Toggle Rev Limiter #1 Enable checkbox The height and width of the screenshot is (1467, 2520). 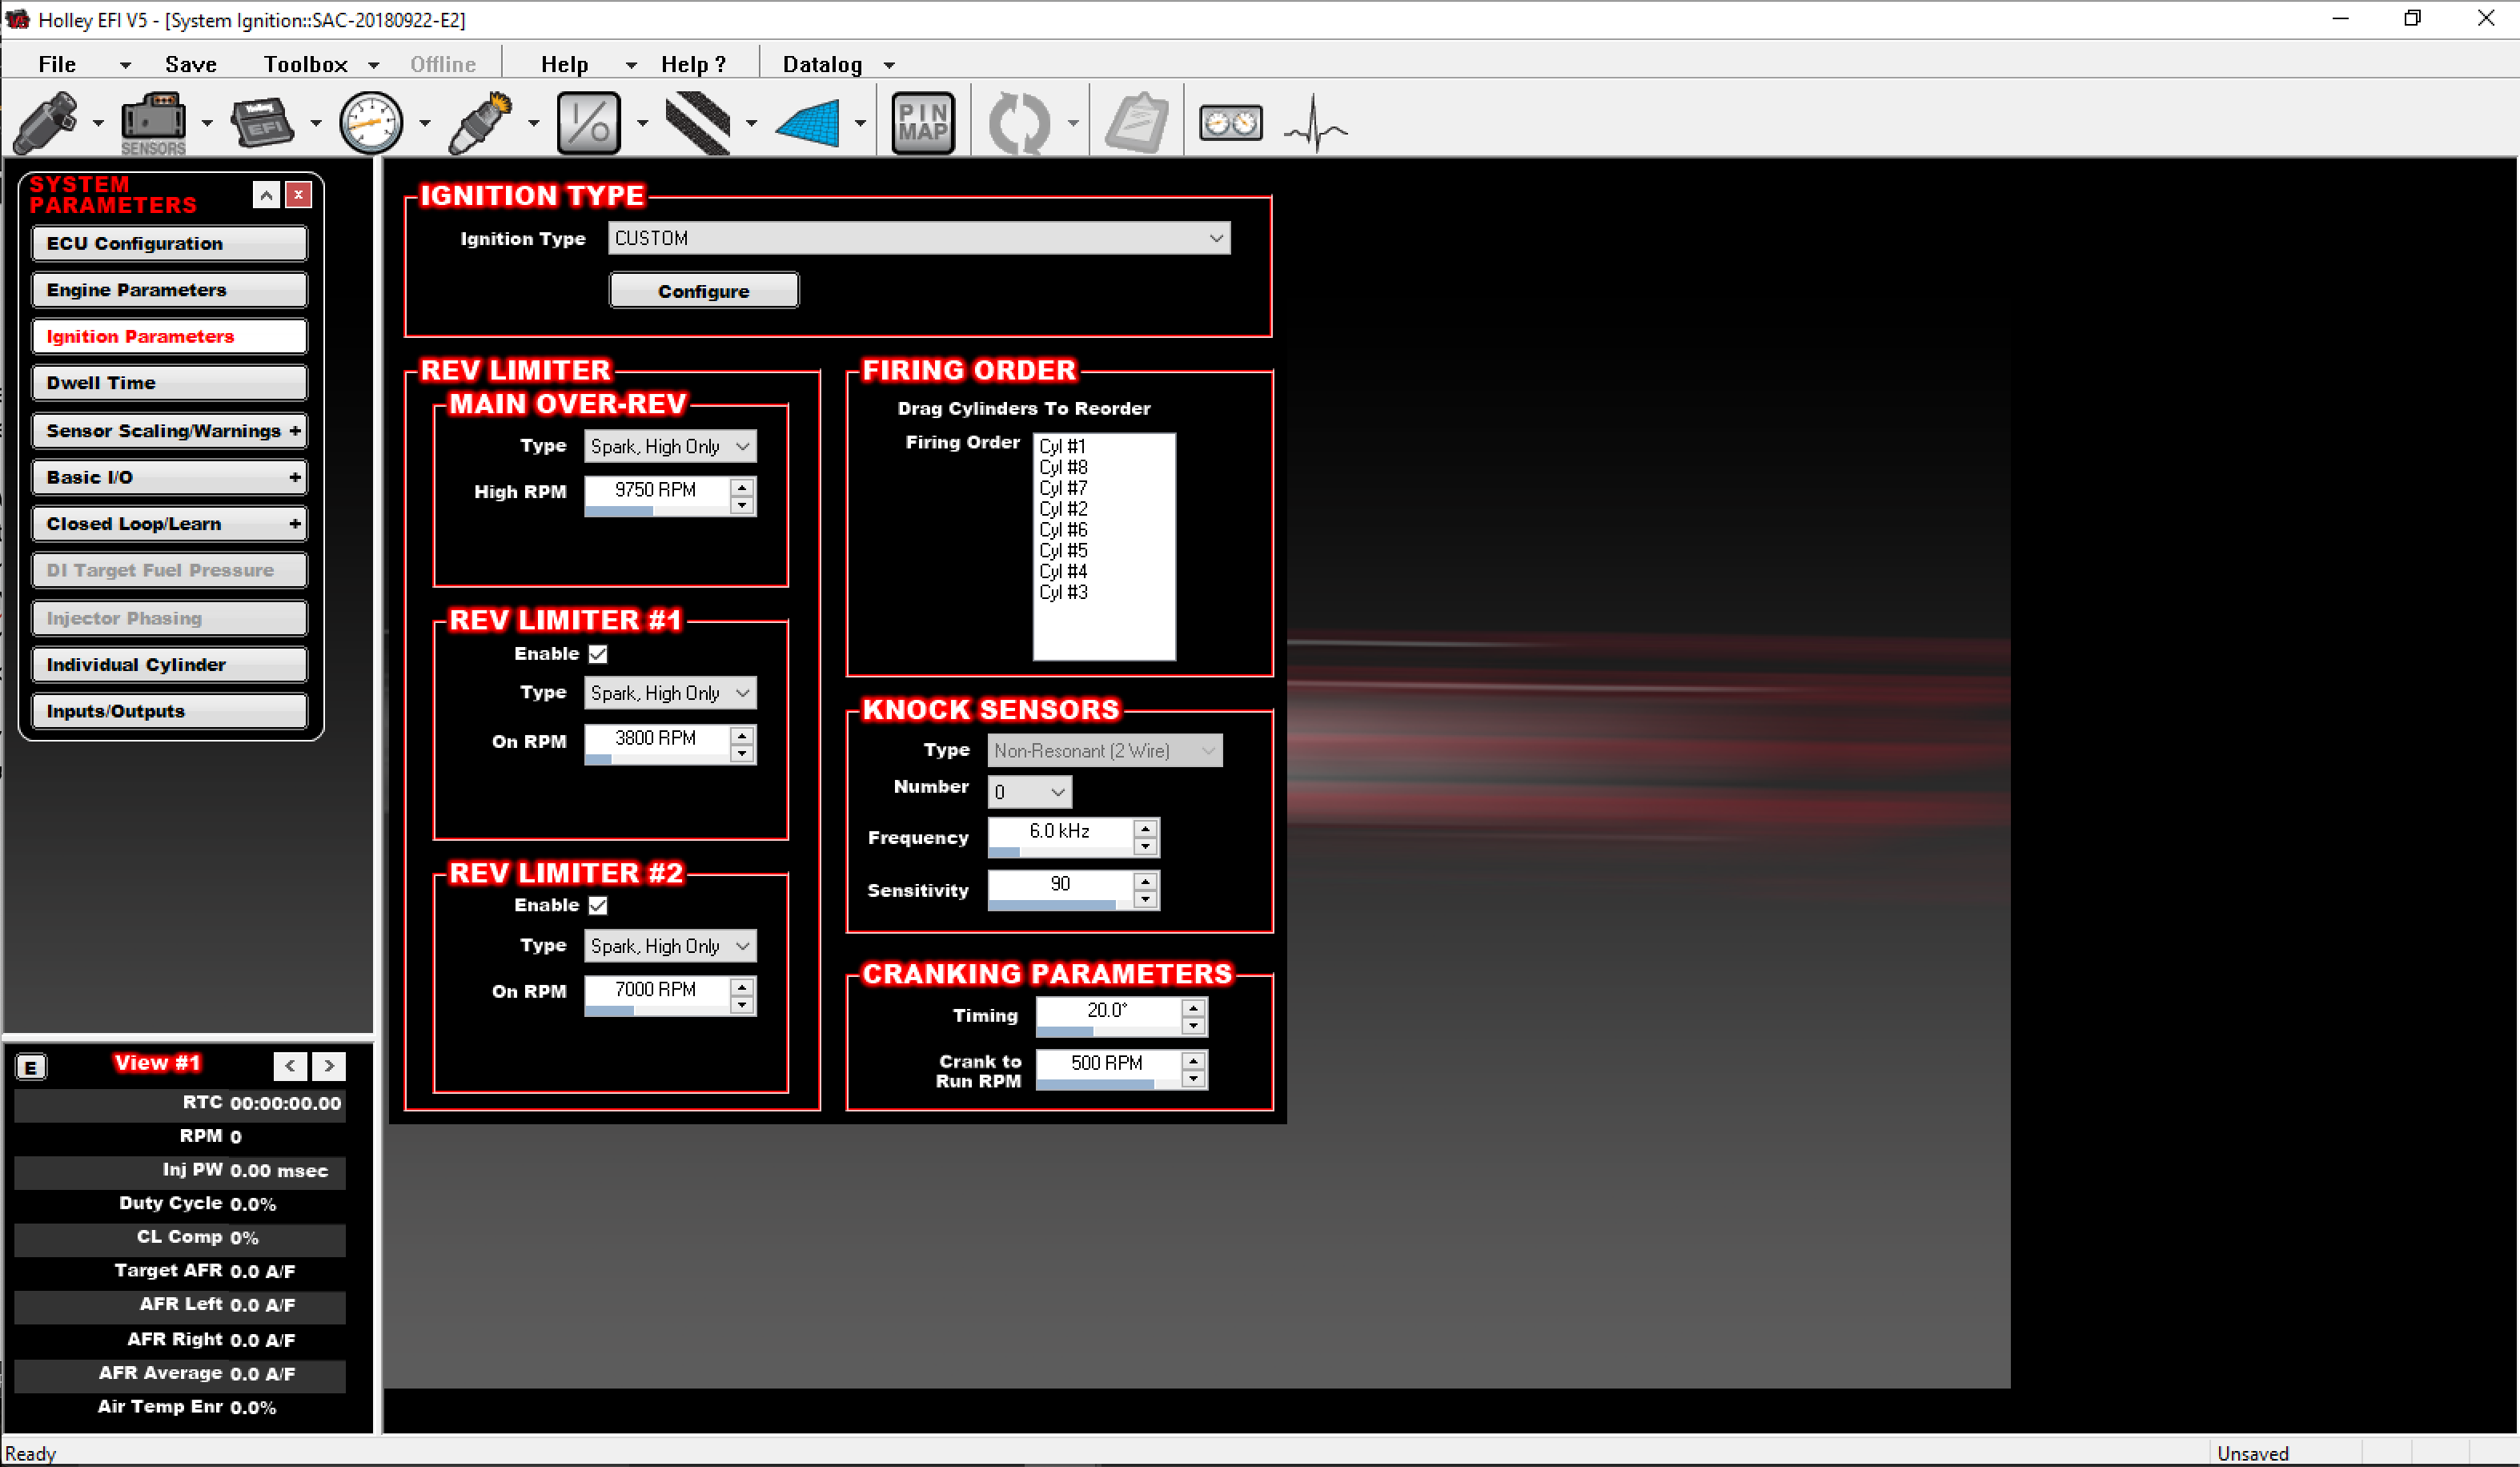click(598, 654)
